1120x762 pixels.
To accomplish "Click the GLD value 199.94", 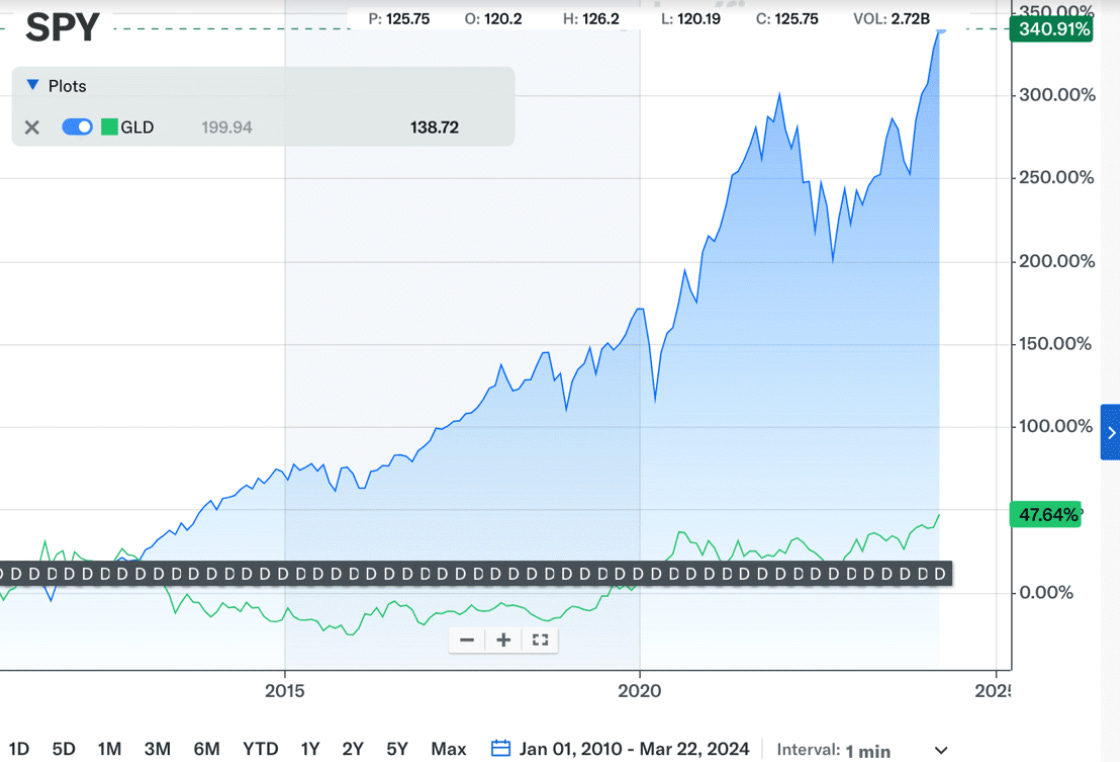I will (226, 127).
